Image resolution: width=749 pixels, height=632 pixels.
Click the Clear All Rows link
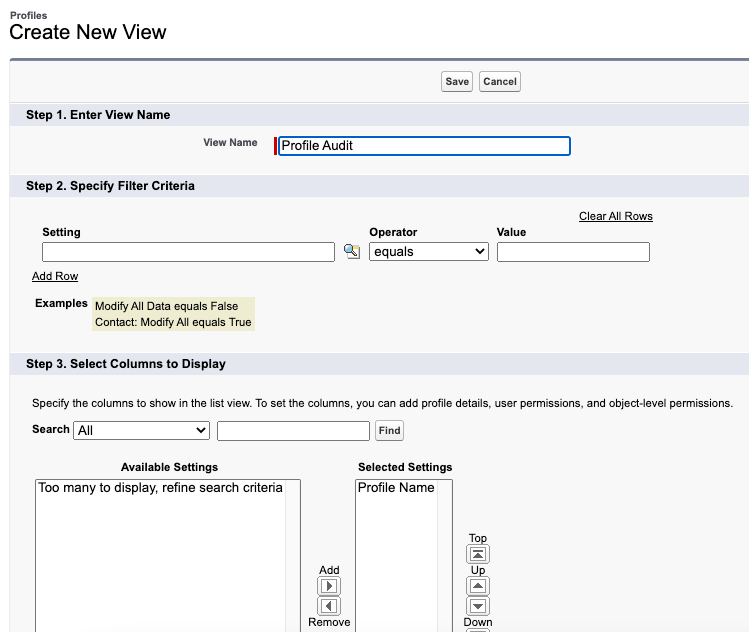pos(615,216)
